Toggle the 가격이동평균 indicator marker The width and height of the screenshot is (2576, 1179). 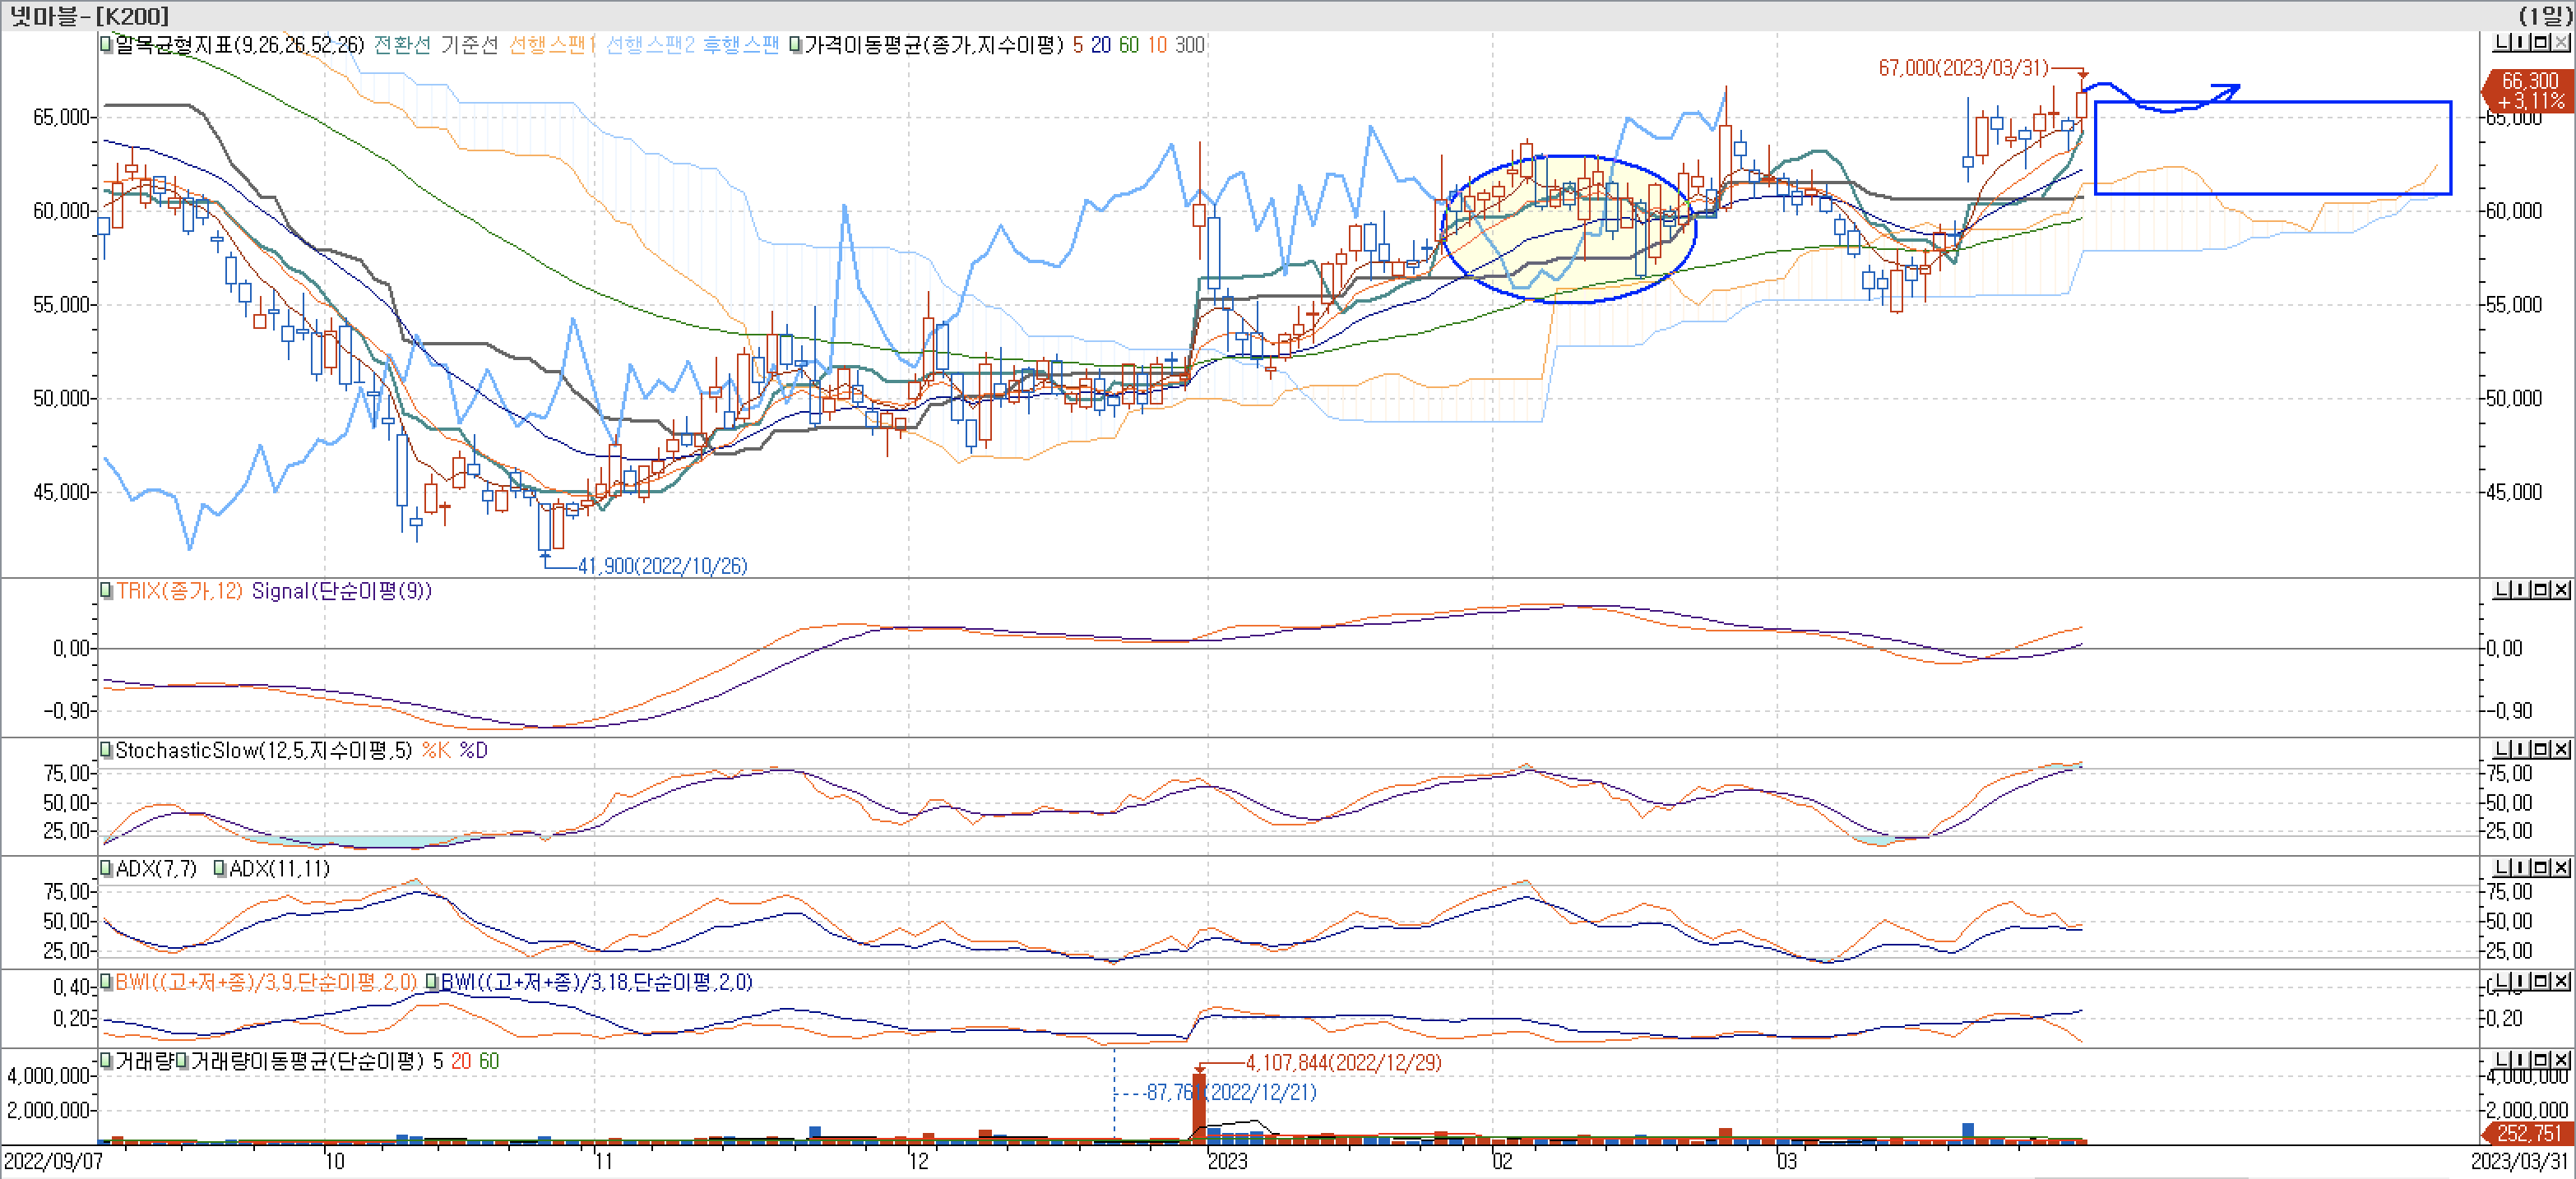click(795, 45)
